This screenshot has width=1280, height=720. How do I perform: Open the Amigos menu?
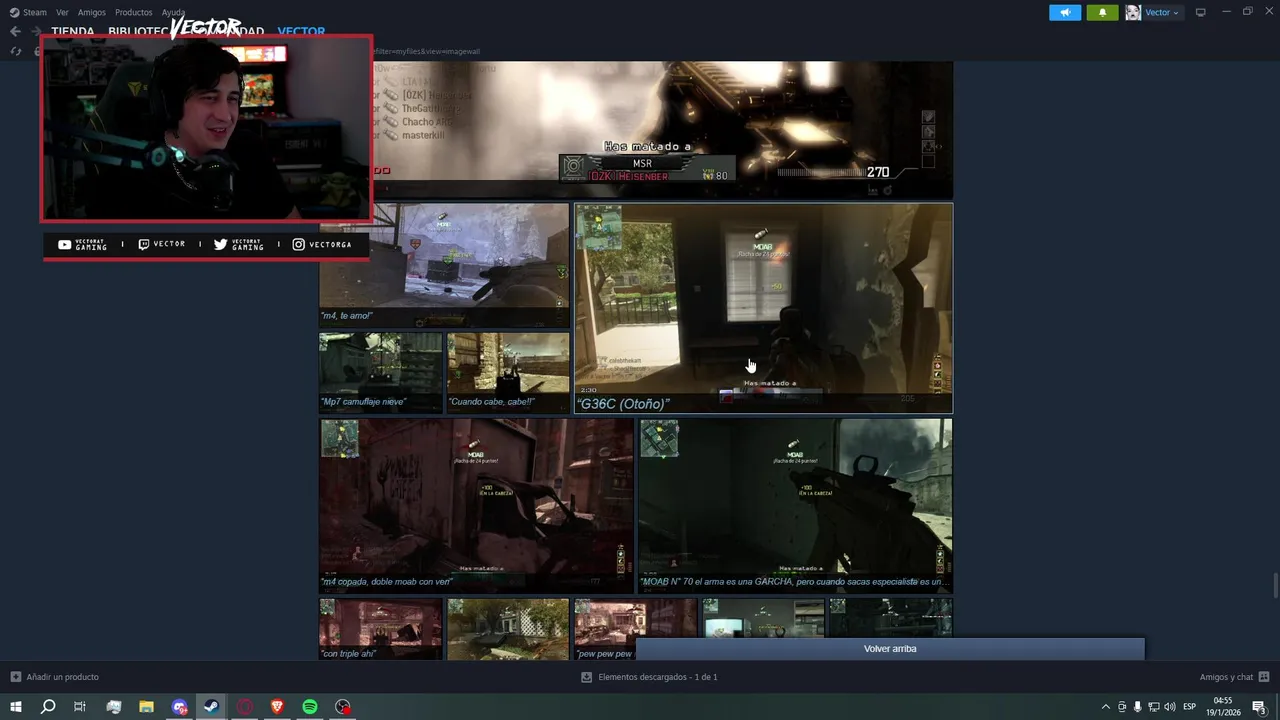92,12
